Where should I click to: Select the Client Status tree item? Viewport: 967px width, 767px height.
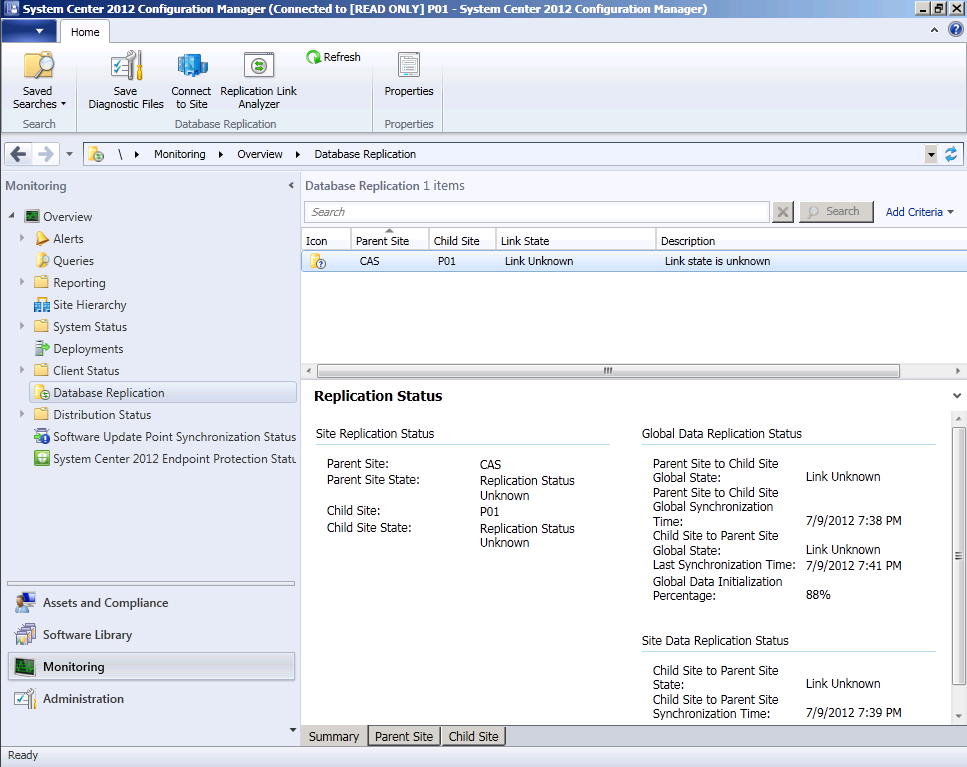[86, 371]
